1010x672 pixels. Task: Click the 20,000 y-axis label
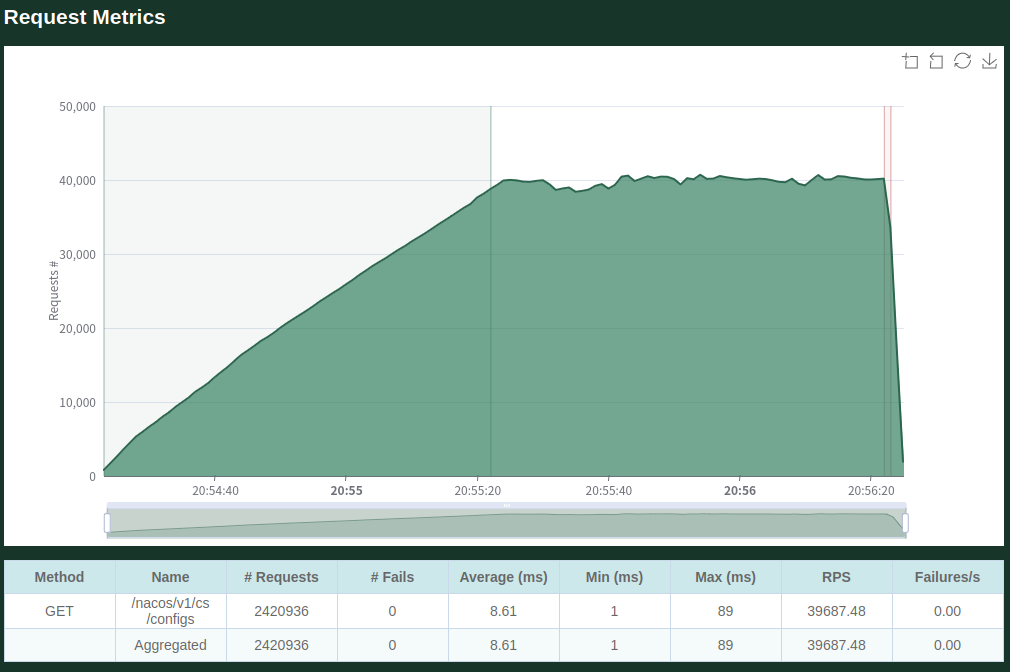pyautogui.click(x=77, y=329)
